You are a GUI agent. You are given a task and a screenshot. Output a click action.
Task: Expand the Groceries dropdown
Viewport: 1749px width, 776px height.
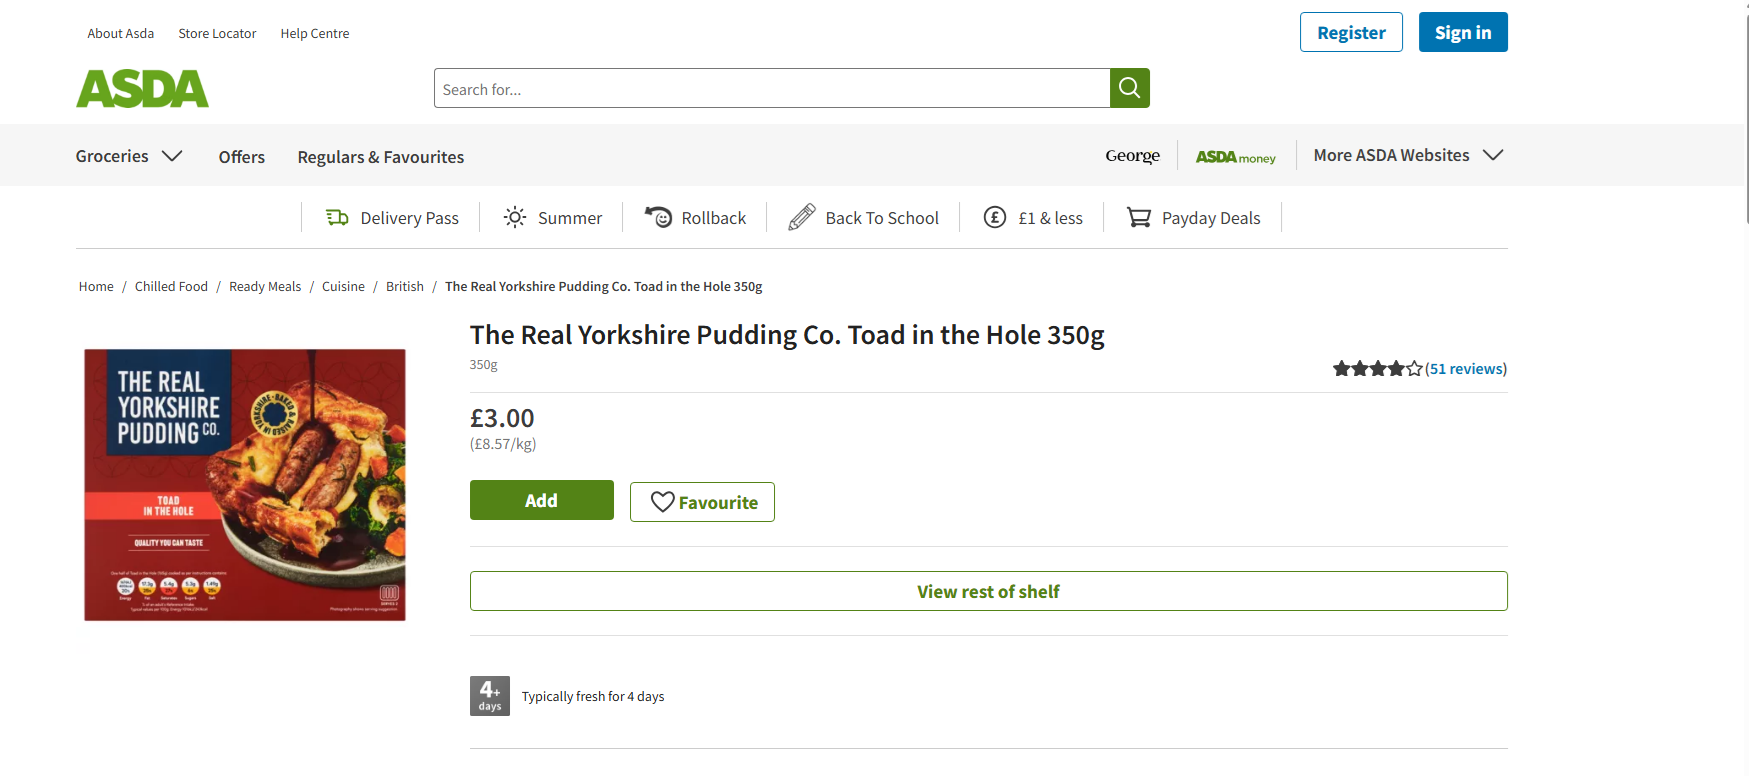pos(129,156)
